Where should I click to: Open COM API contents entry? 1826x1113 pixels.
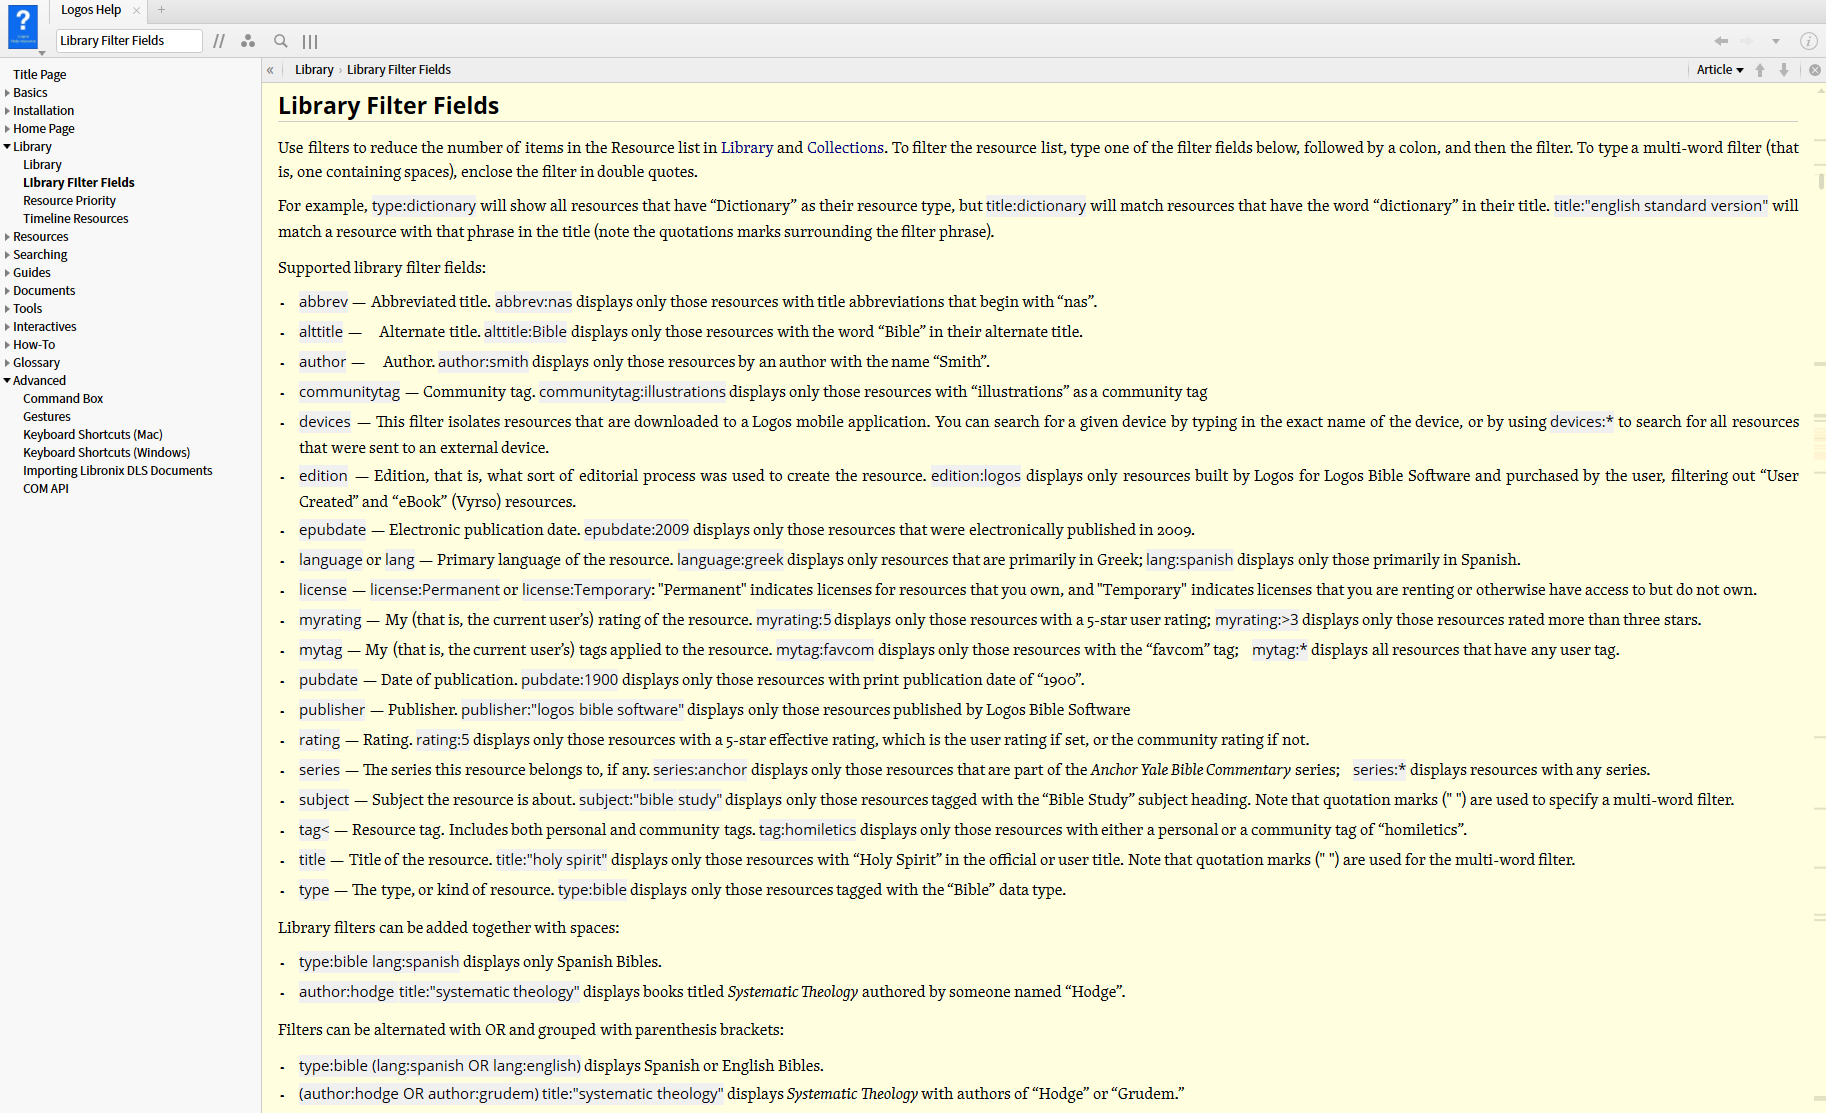coord(46,489)
